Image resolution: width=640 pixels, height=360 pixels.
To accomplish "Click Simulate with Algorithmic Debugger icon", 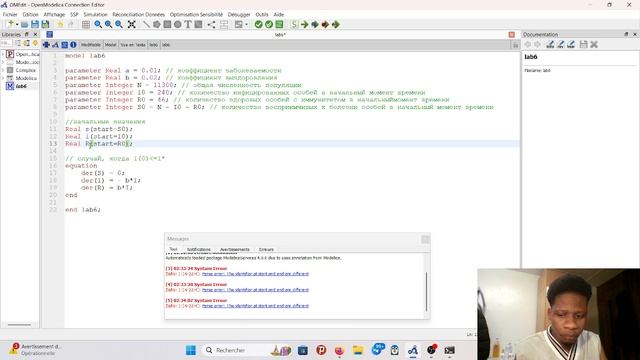I will pos(325,24).
